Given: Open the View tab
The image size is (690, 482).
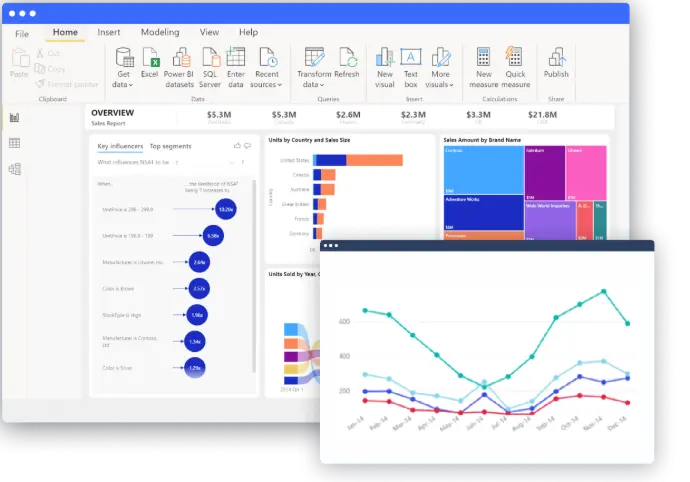Looking at the screenshot, I should (x=209, y=32).
